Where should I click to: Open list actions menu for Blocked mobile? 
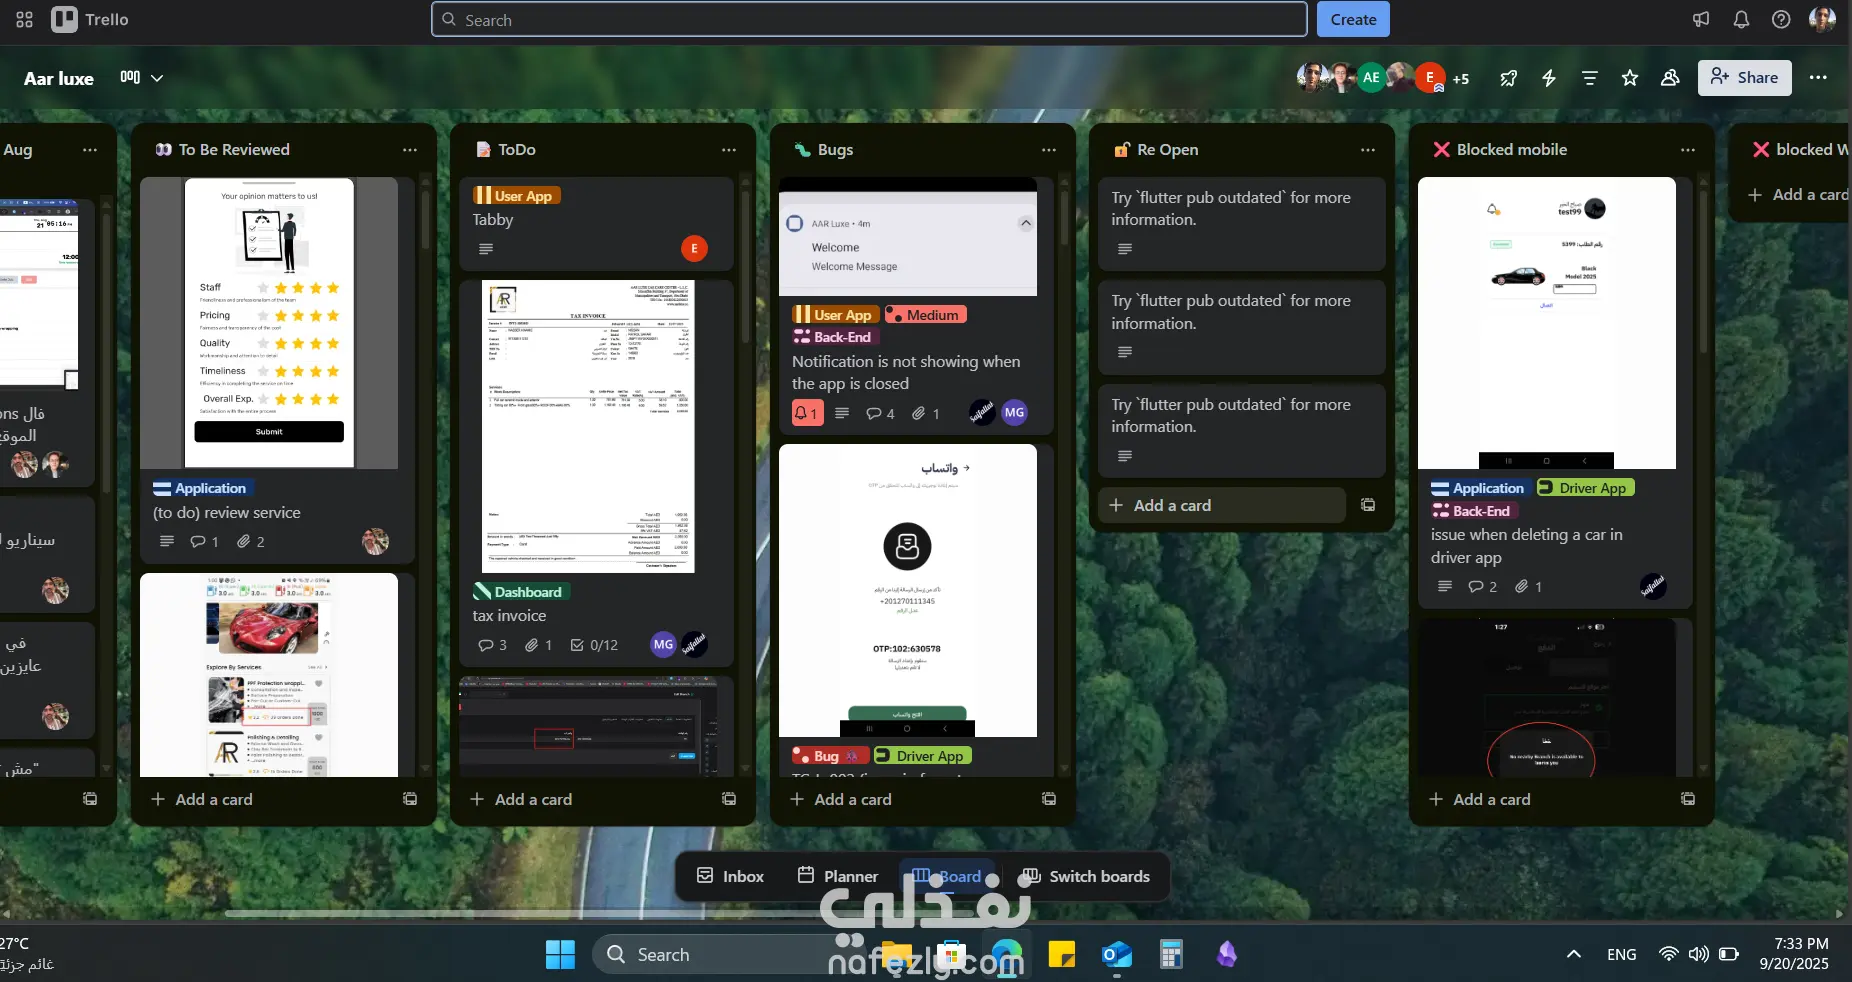[1688, 150]
